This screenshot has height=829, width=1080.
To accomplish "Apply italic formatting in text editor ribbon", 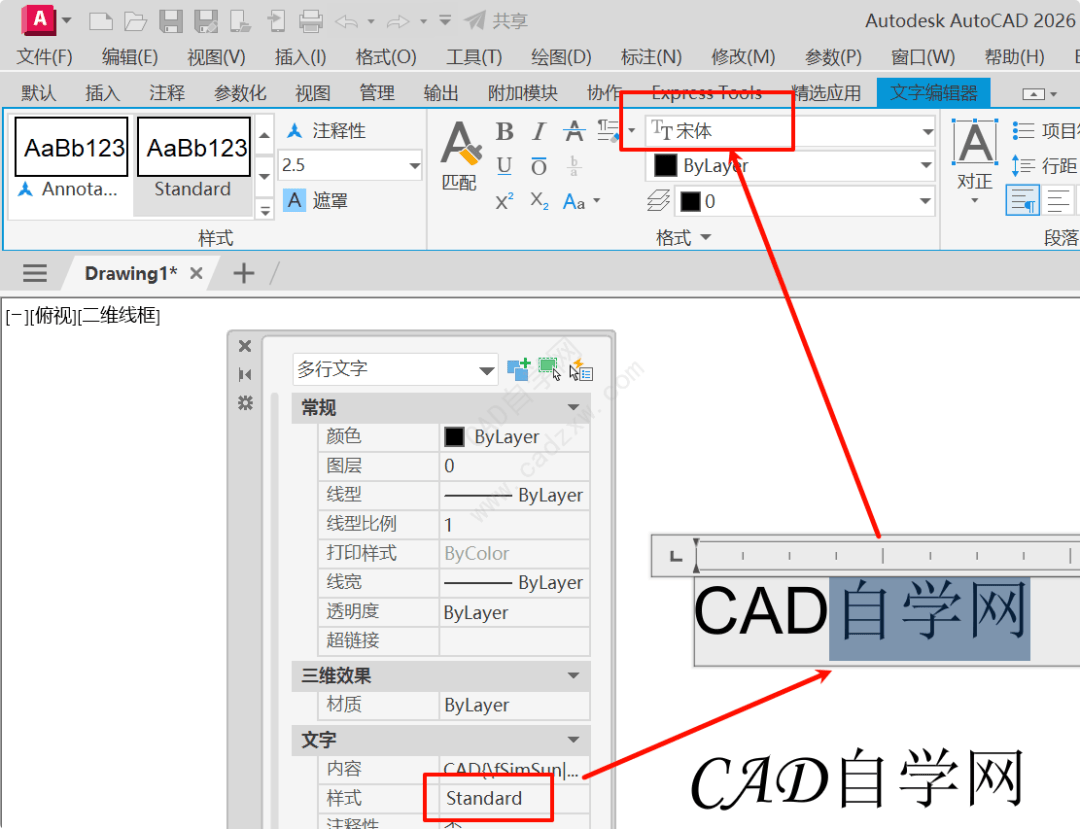I will (538, 131).
